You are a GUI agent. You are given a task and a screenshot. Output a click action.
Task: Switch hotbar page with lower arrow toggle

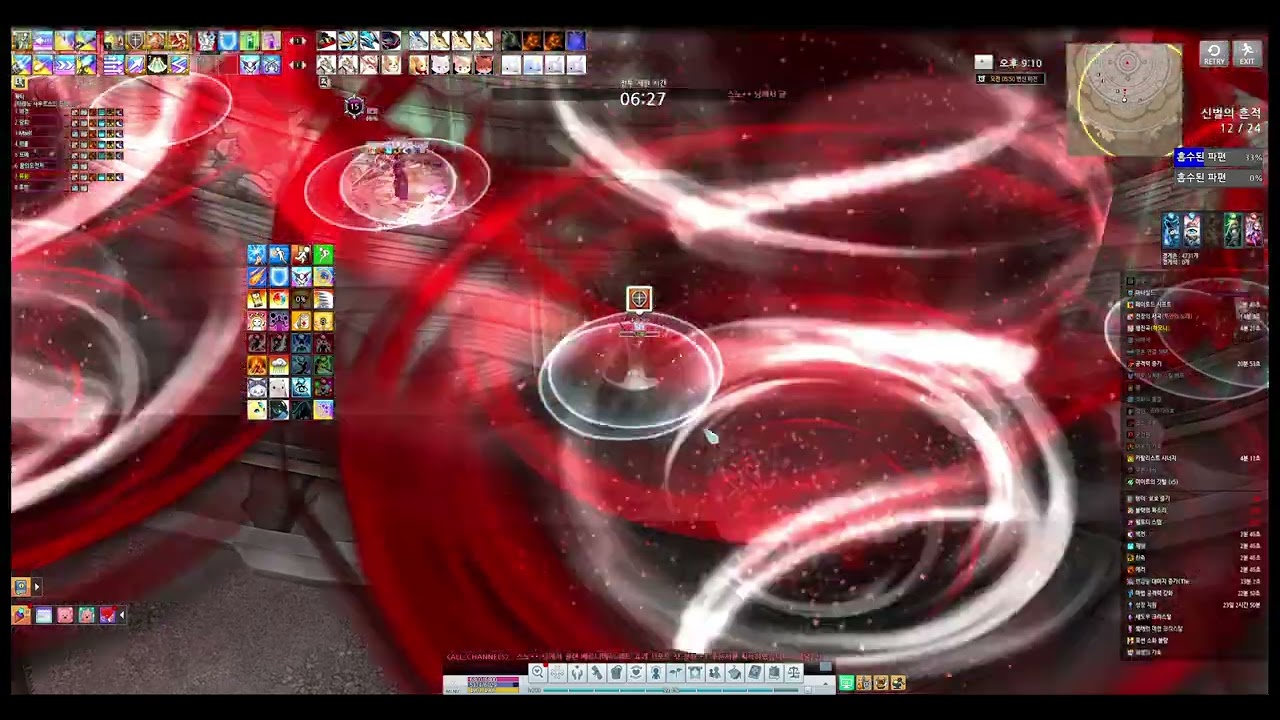click(297, 65)
